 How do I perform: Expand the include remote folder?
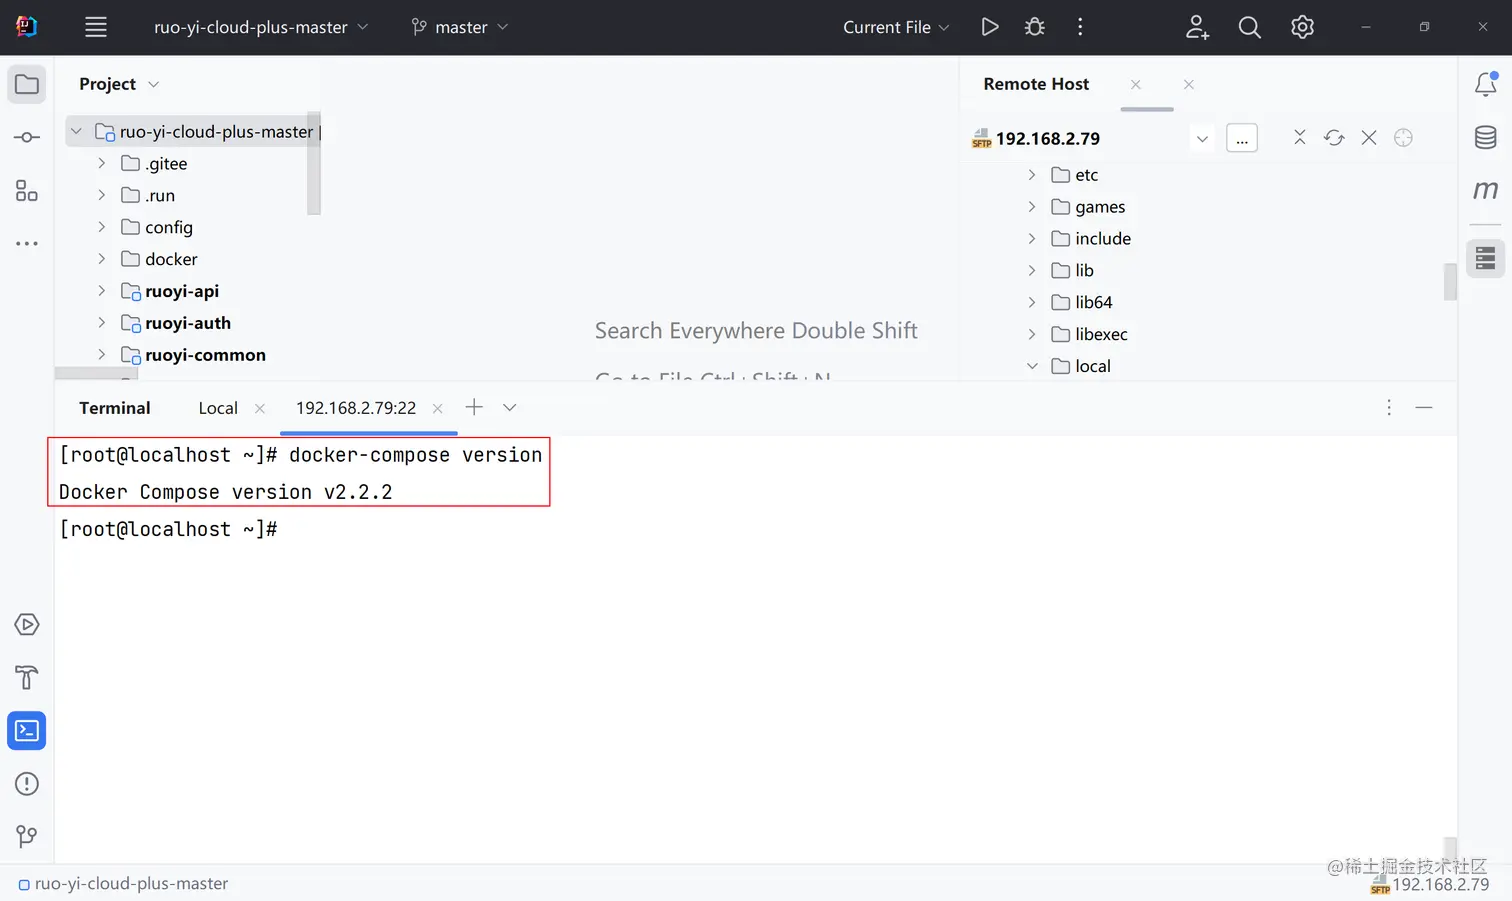[1032, 239]
